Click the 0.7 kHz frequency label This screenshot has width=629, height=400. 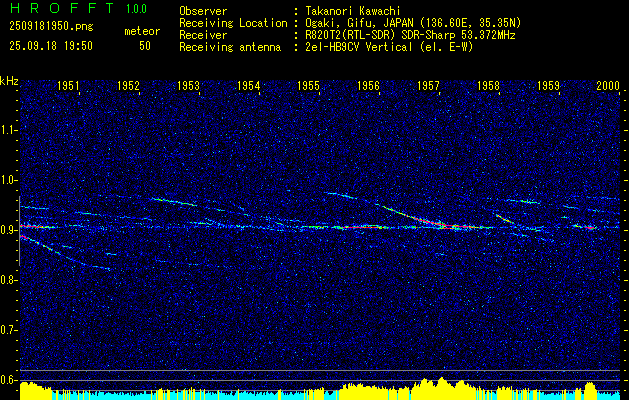coord(8,330)
